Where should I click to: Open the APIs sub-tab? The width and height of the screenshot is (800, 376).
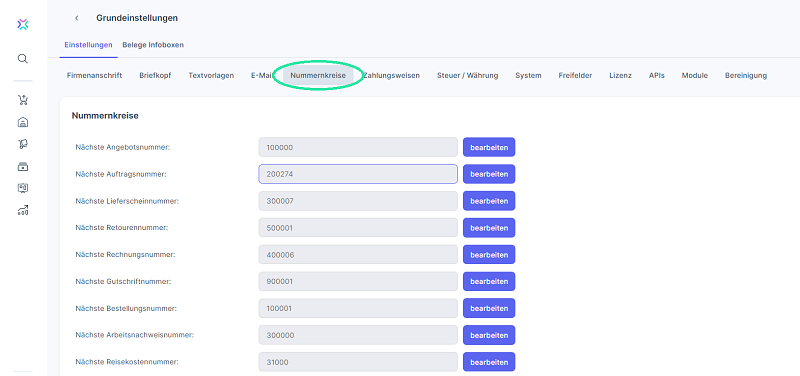[657, 76]
